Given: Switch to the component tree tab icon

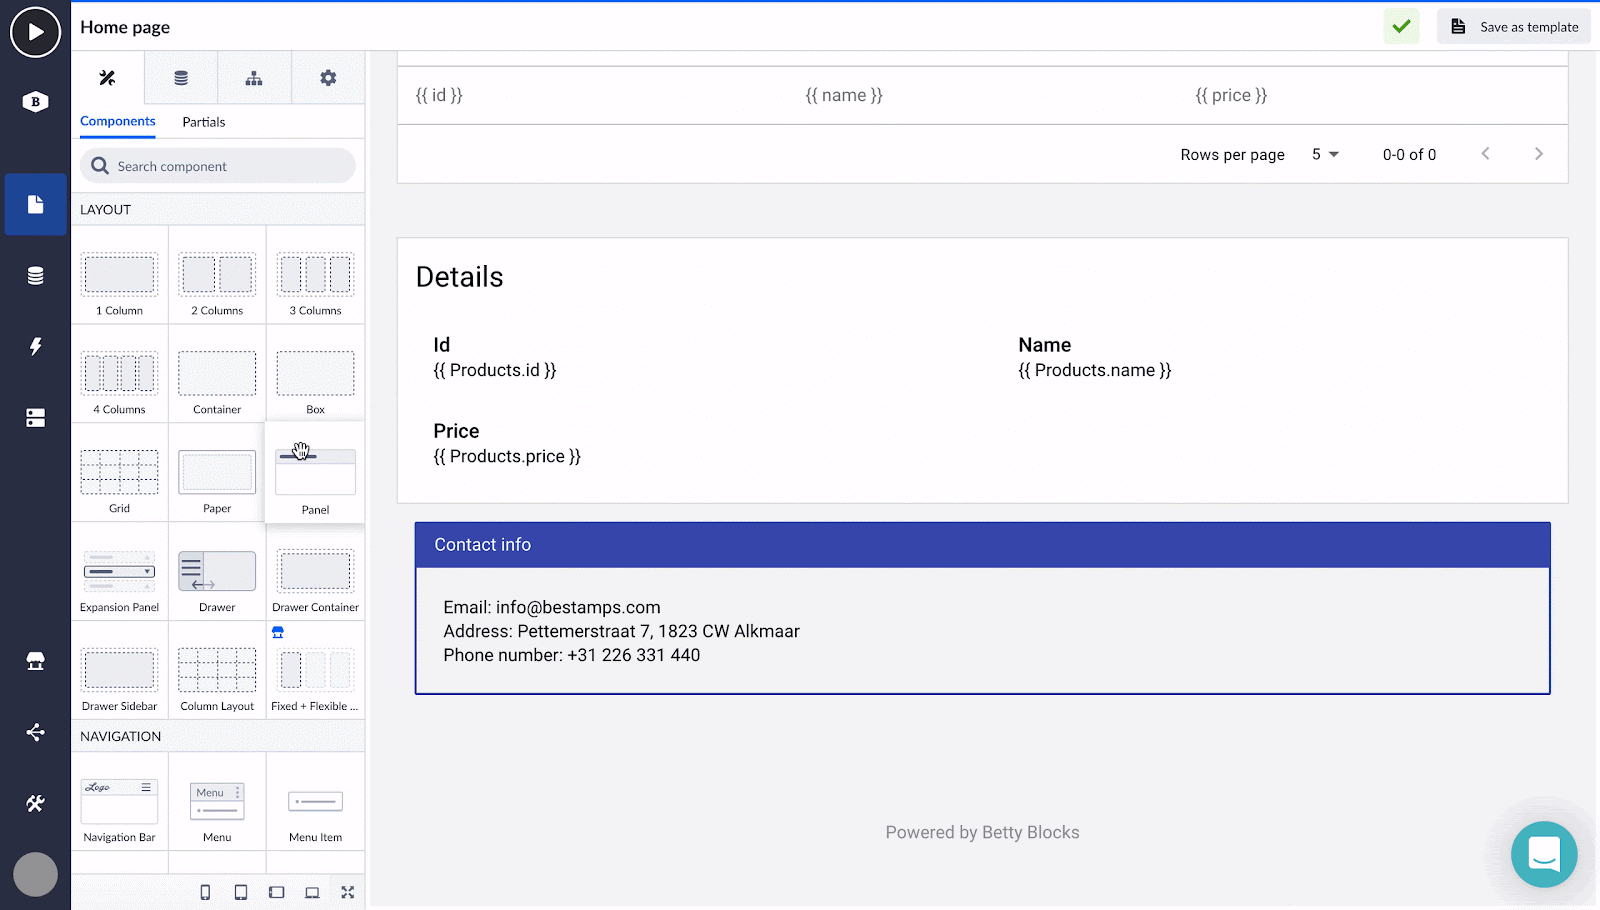Looking at the screenshot, I should point(254,78).
